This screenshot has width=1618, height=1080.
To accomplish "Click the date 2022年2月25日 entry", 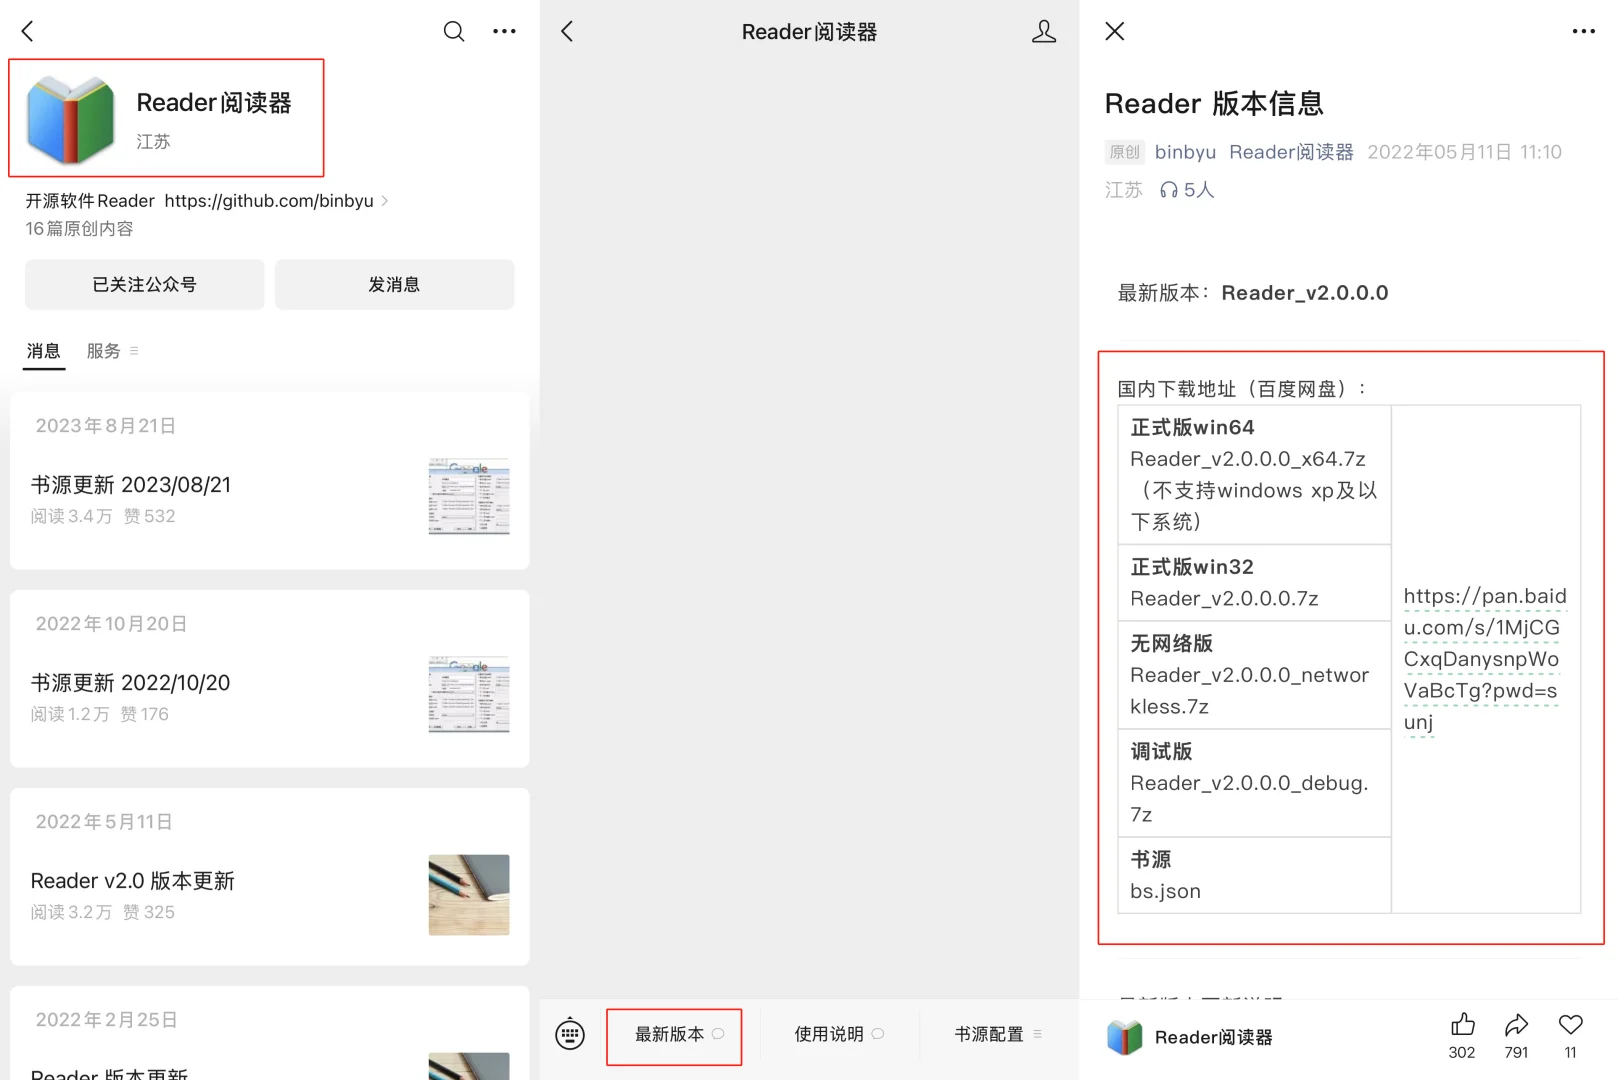I will 107,1019.
